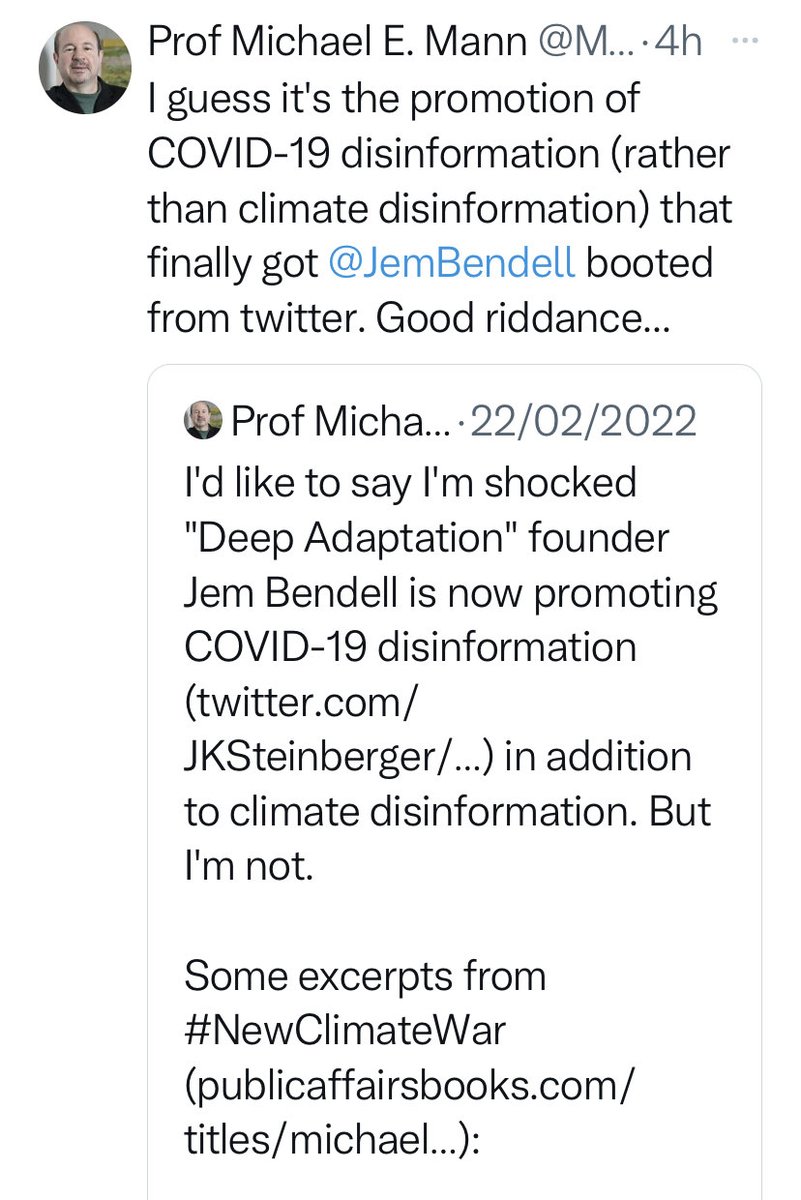This screenshot has height=1200, width=801.
Task: Tap the "Deep Adaptation" founder line in quote
Action: pyautogui.click(x=427, y=540)
